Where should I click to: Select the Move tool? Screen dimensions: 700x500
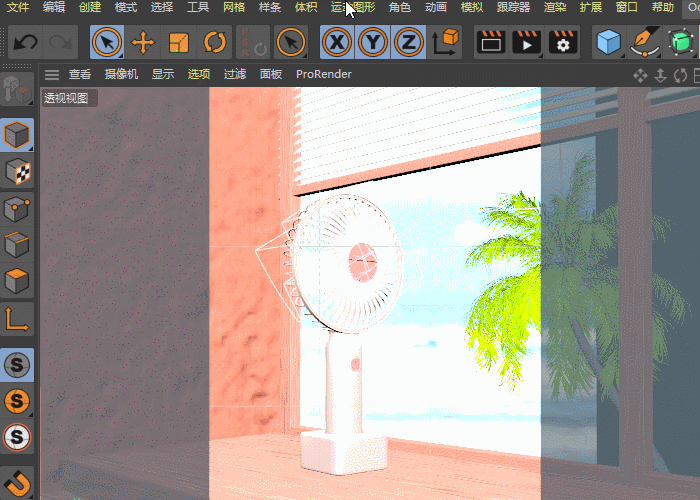click(x=143, y=42)
